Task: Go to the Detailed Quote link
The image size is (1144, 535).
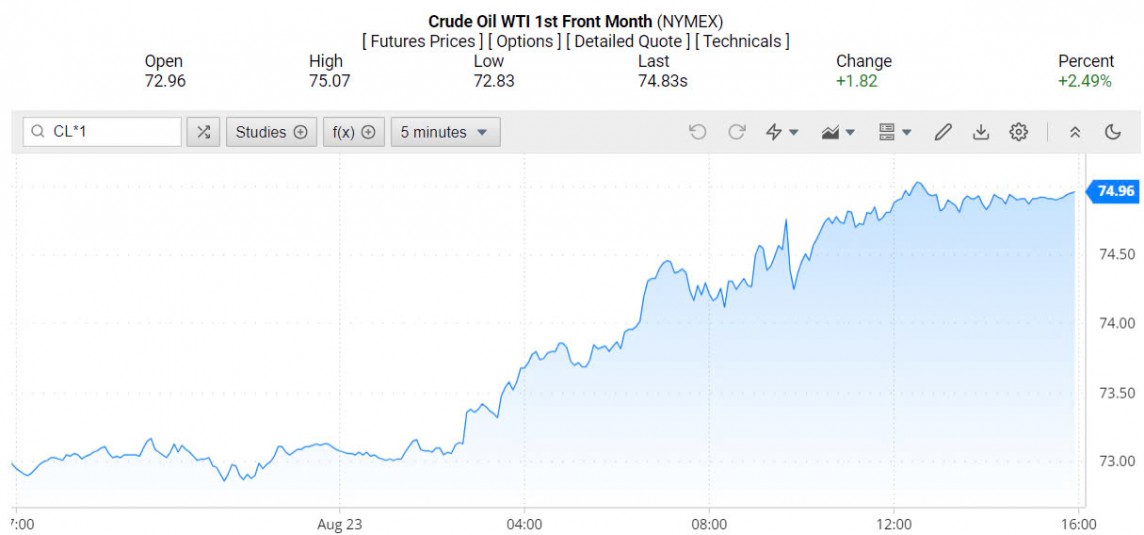Action: pos(627,41)
